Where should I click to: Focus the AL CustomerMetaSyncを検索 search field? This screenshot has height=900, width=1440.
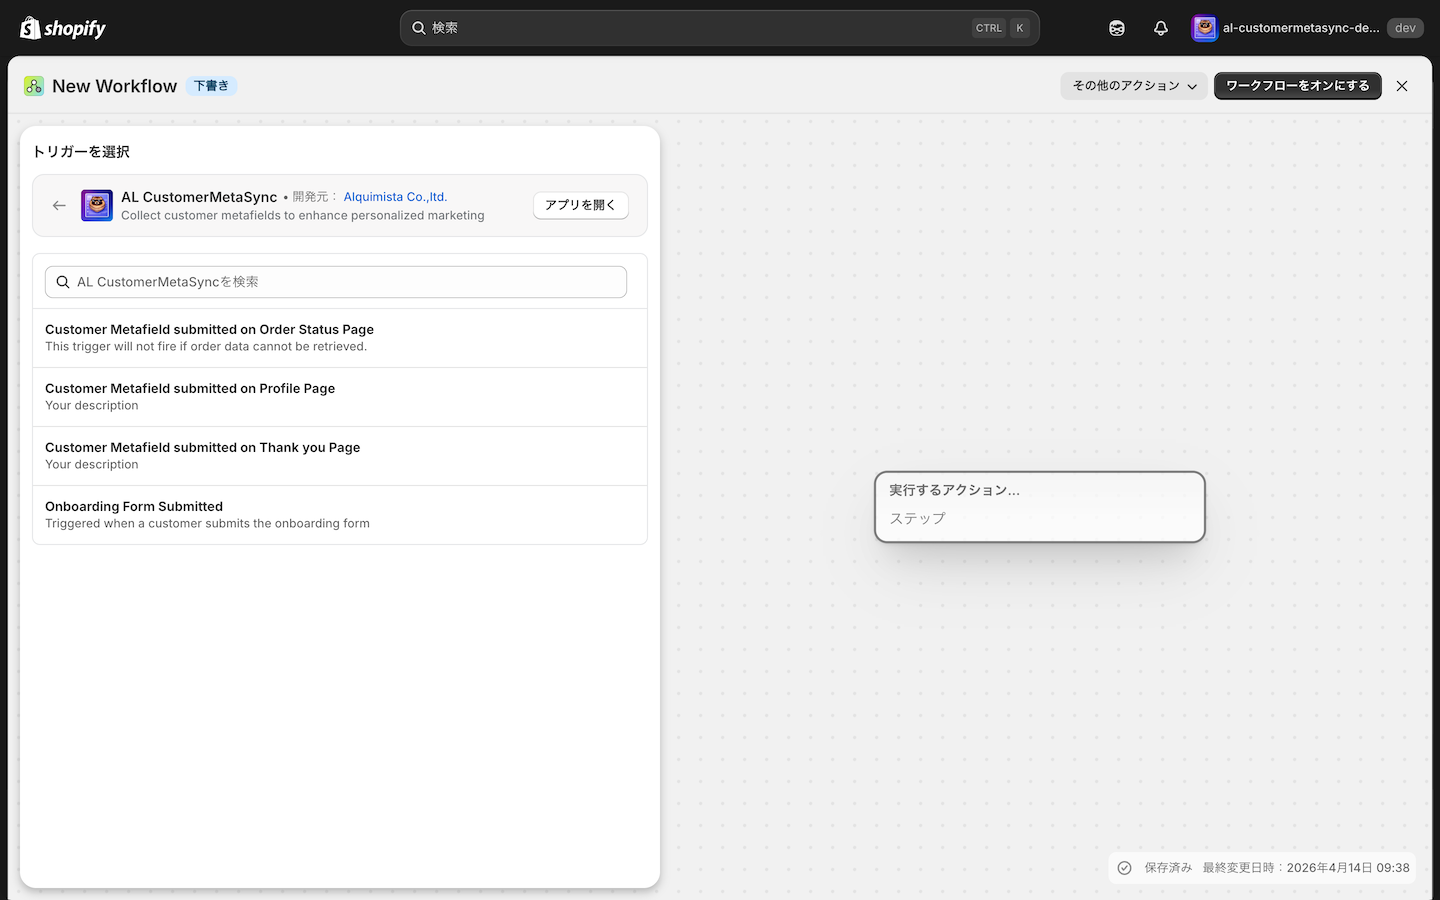pos(336,282)
